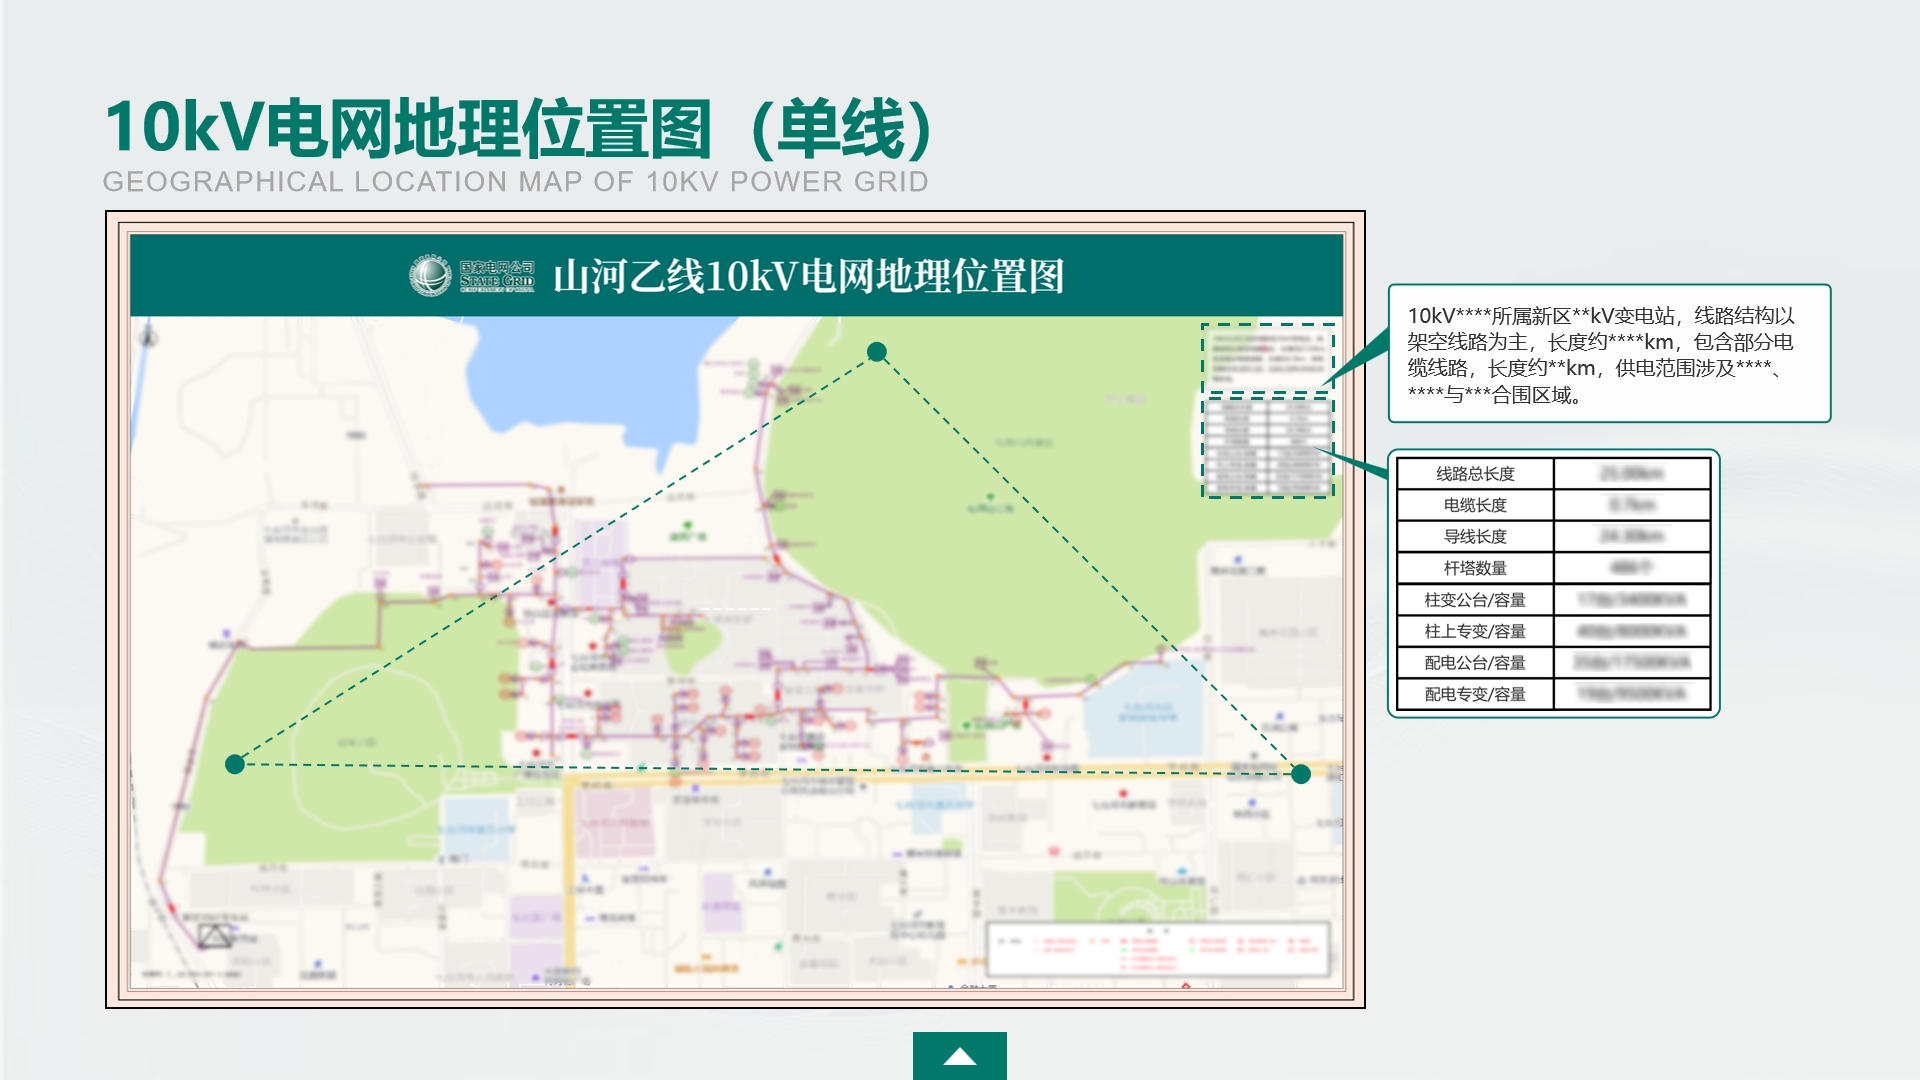This screenshot has width=1920, height=1080.
Task: Click the slide heading 10kV电网地理位置图（单线）
Action: point(518,128)
